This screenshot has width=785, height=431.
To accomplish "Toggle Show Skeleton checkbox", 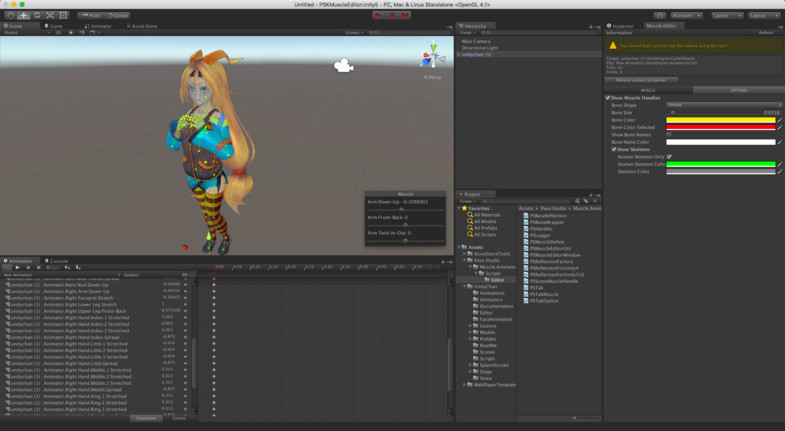I will point(614,150).
